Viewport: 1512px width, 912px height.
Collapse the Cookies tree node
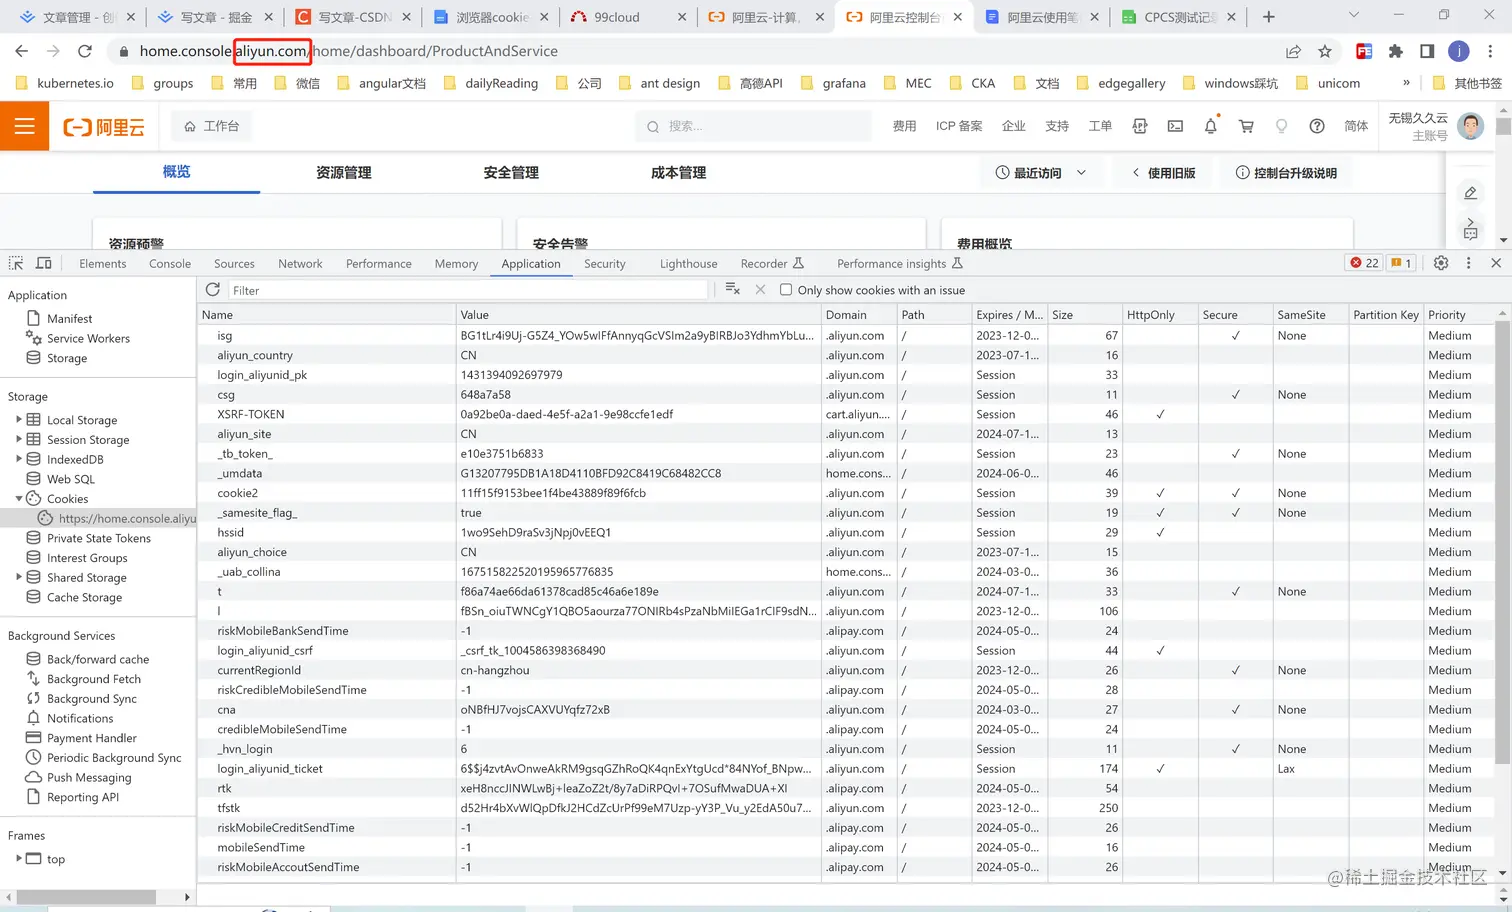[18, 498]
